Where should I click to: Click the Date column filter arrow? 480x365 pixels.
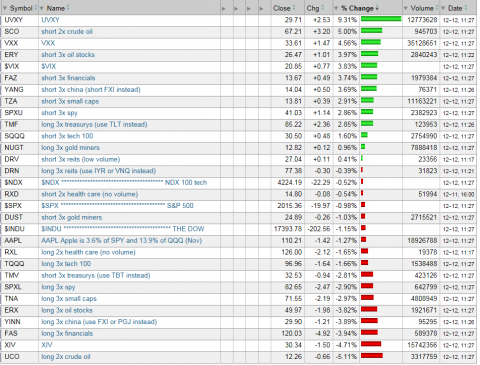pos(443,8)
